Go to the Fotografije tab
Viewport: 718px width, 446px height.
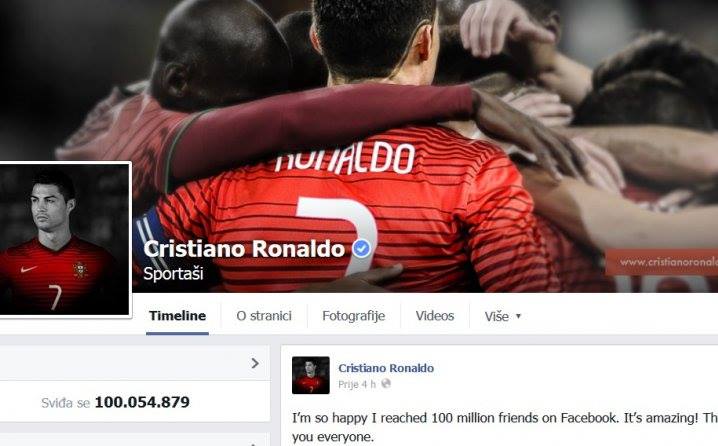coord(354,316)
